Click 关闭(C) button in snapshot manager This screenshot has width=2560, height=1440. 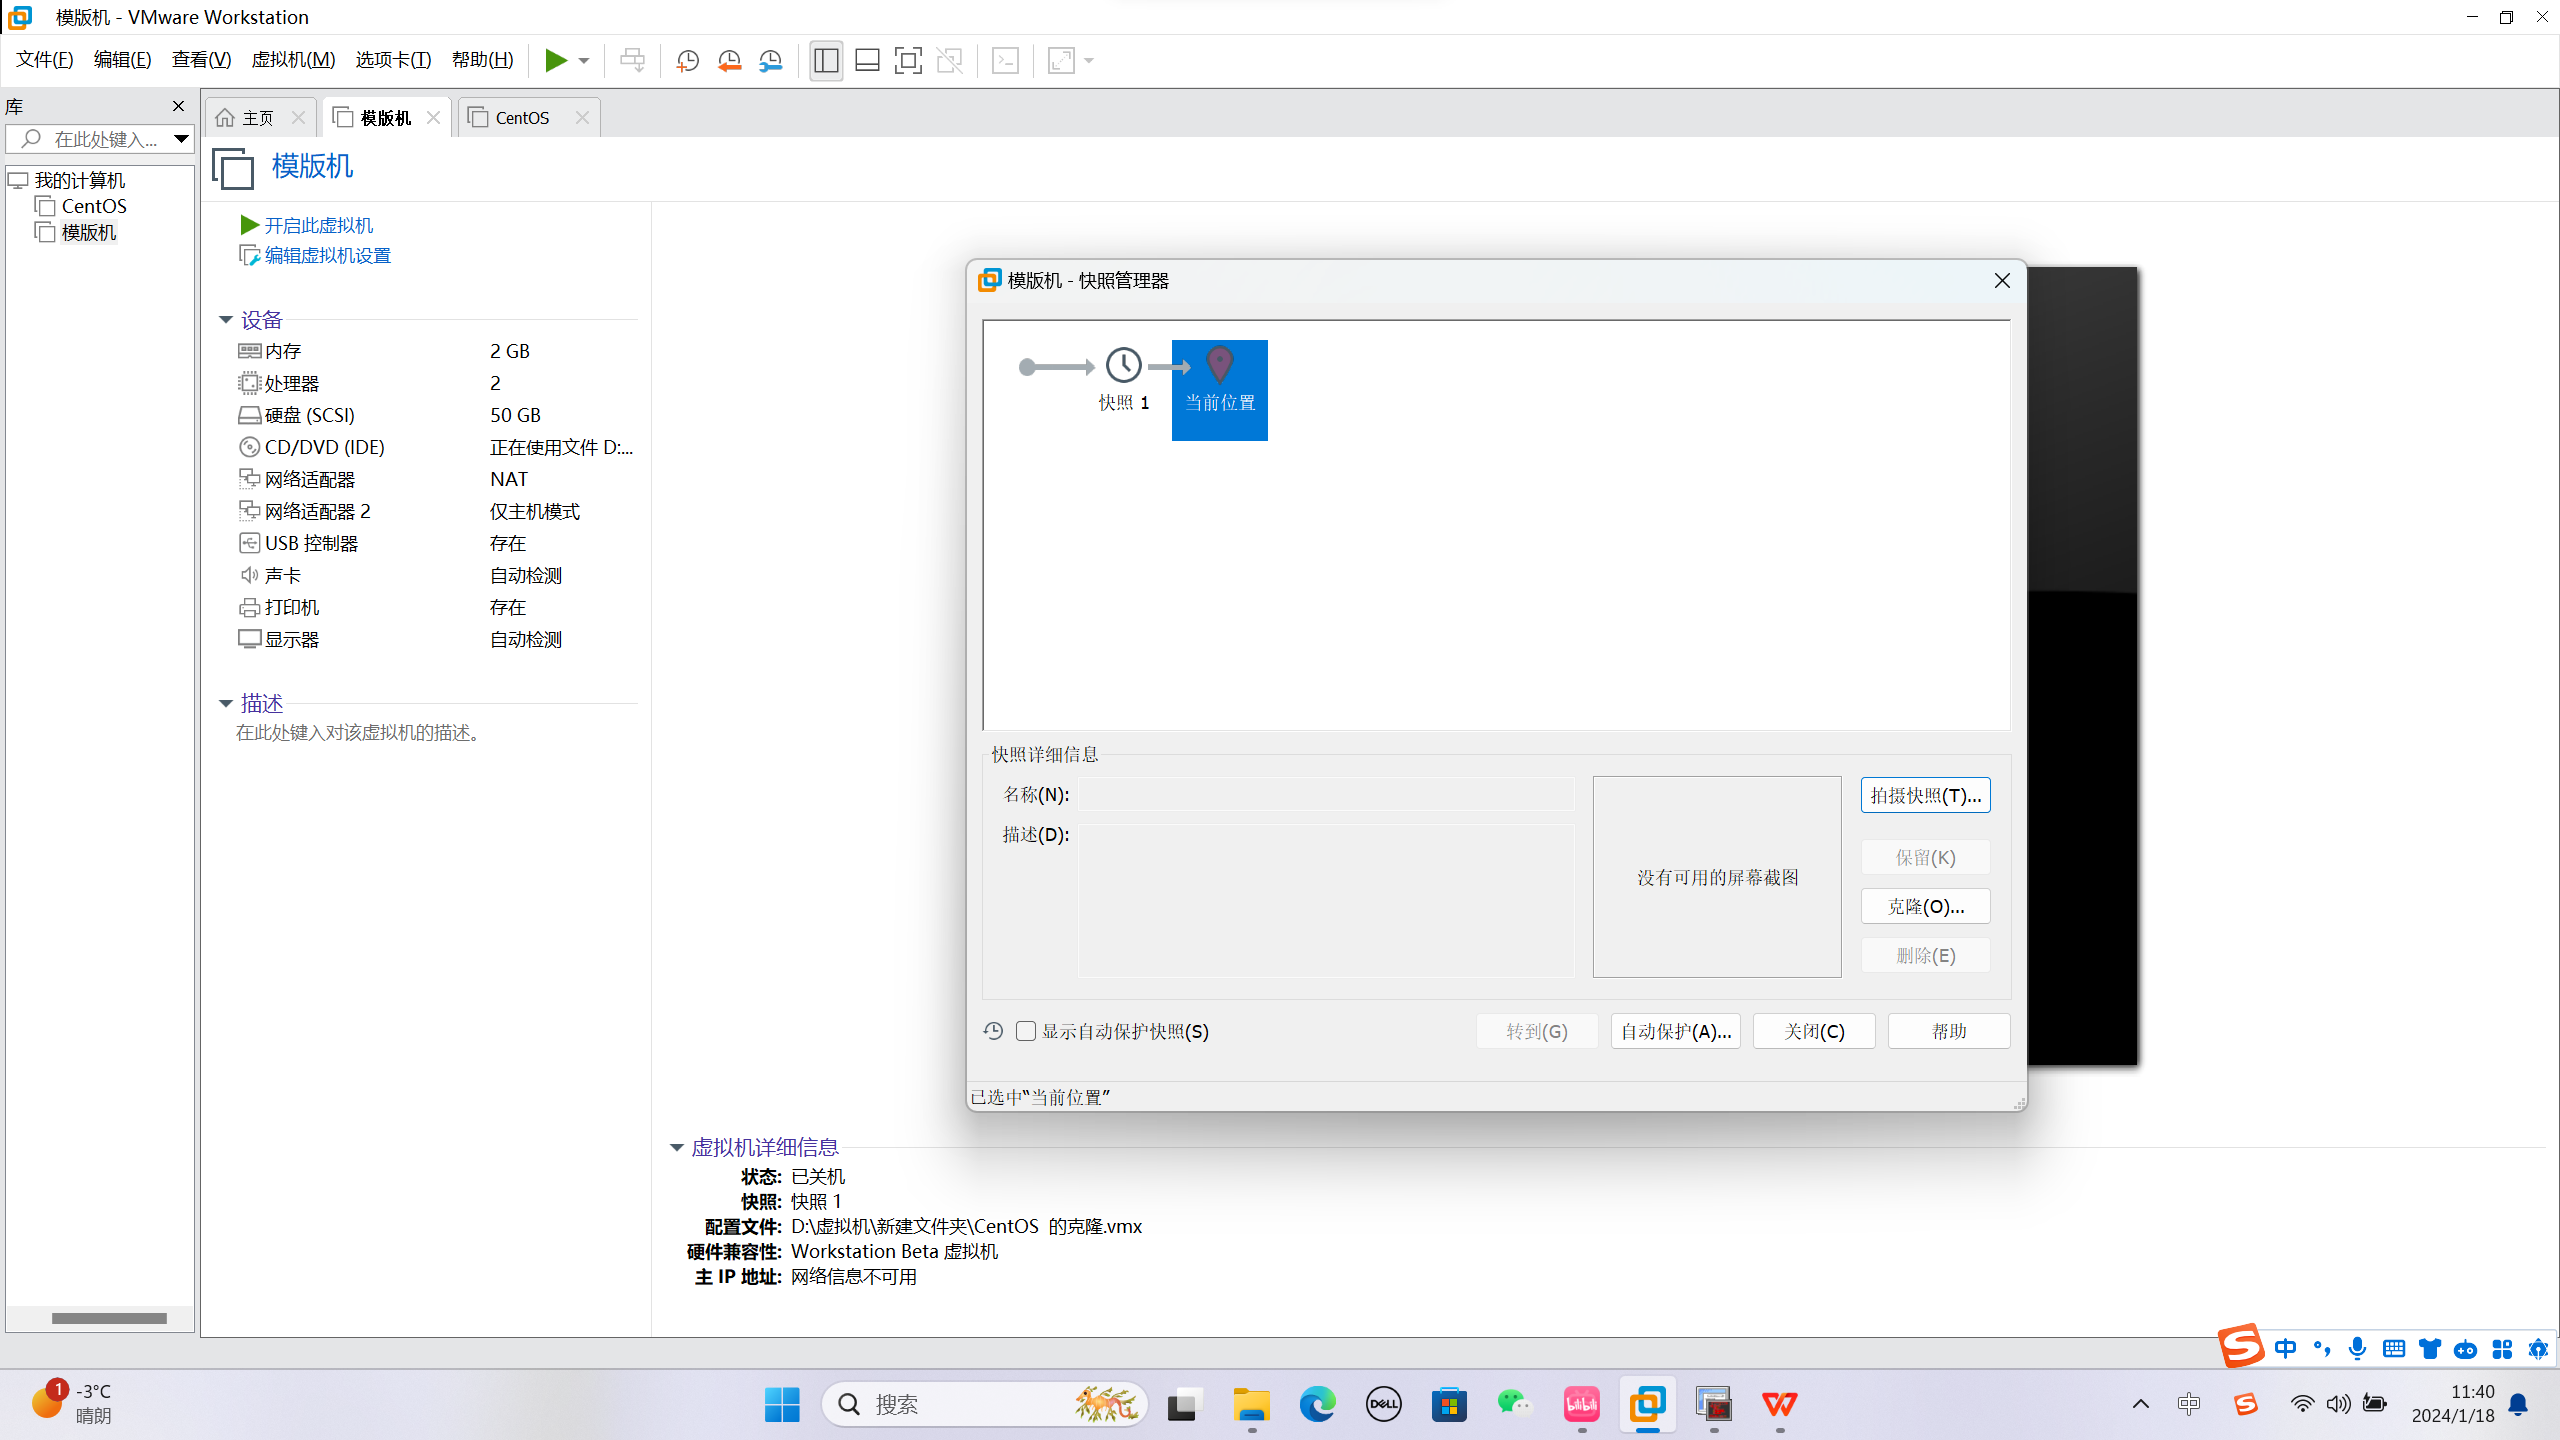[x=1814, y=1031]
